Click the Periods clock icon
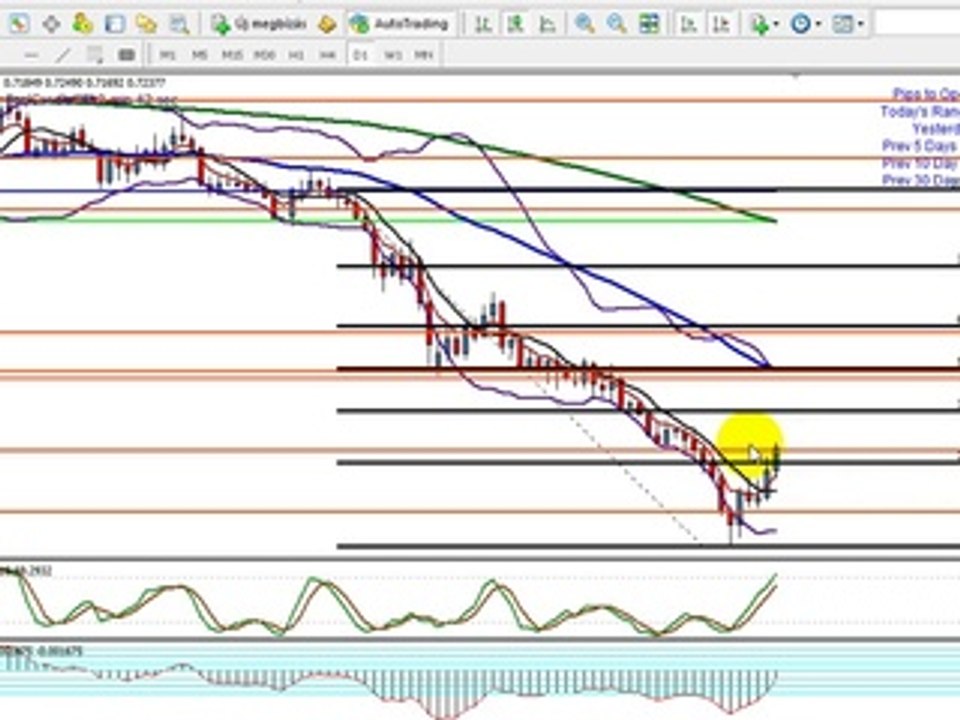Screen dimensions: 960x720 800,24
